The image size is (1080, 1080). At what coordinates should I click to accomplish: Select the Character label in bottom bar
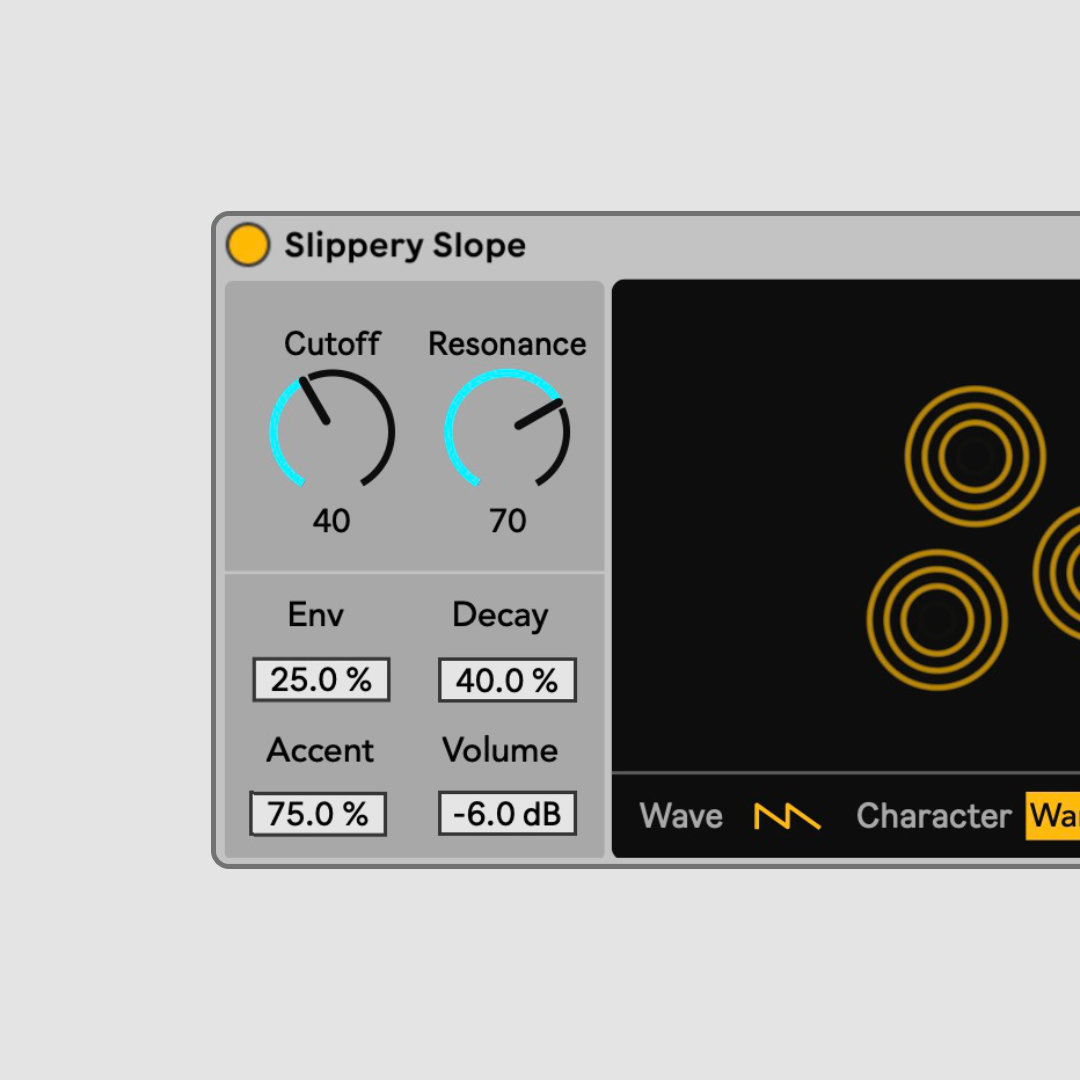[x=933, y=816]
